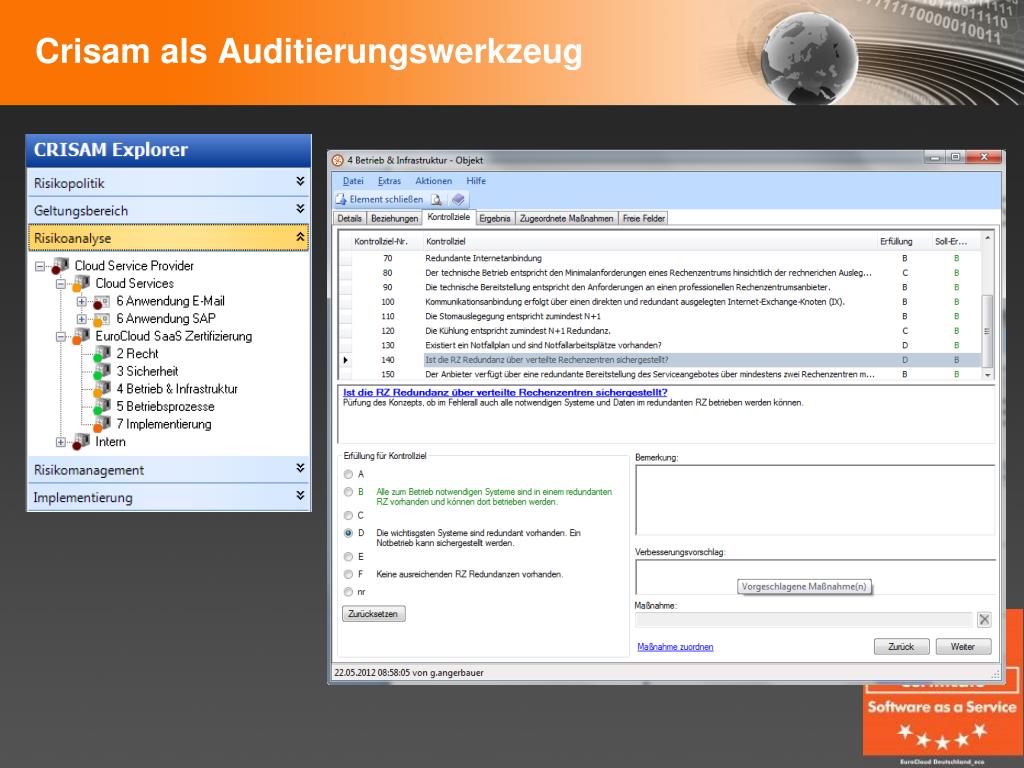The image size is (1024, 768).
Task: Click the 6 Anwendung E-Mail item icon
Action: [x=102, y=302]
